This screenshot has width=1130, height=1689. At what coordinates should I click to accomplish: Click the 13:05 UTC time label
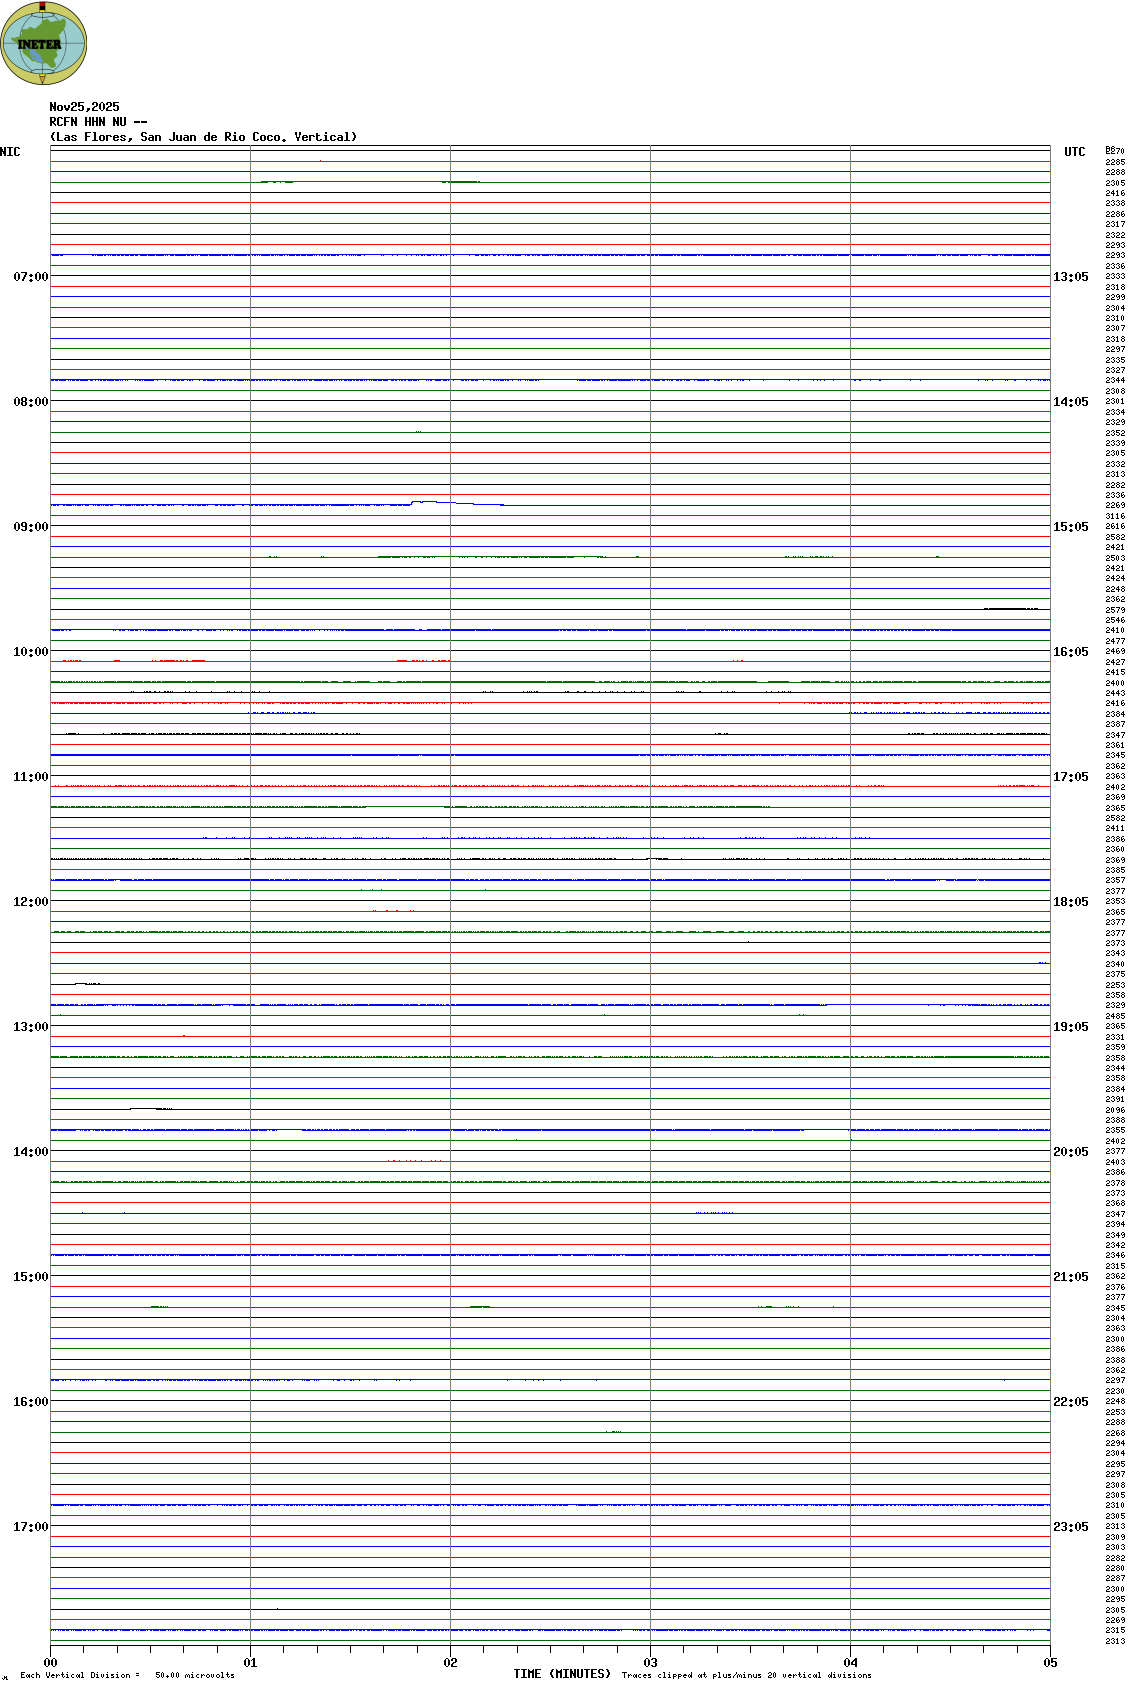(x=1071, y=277)
